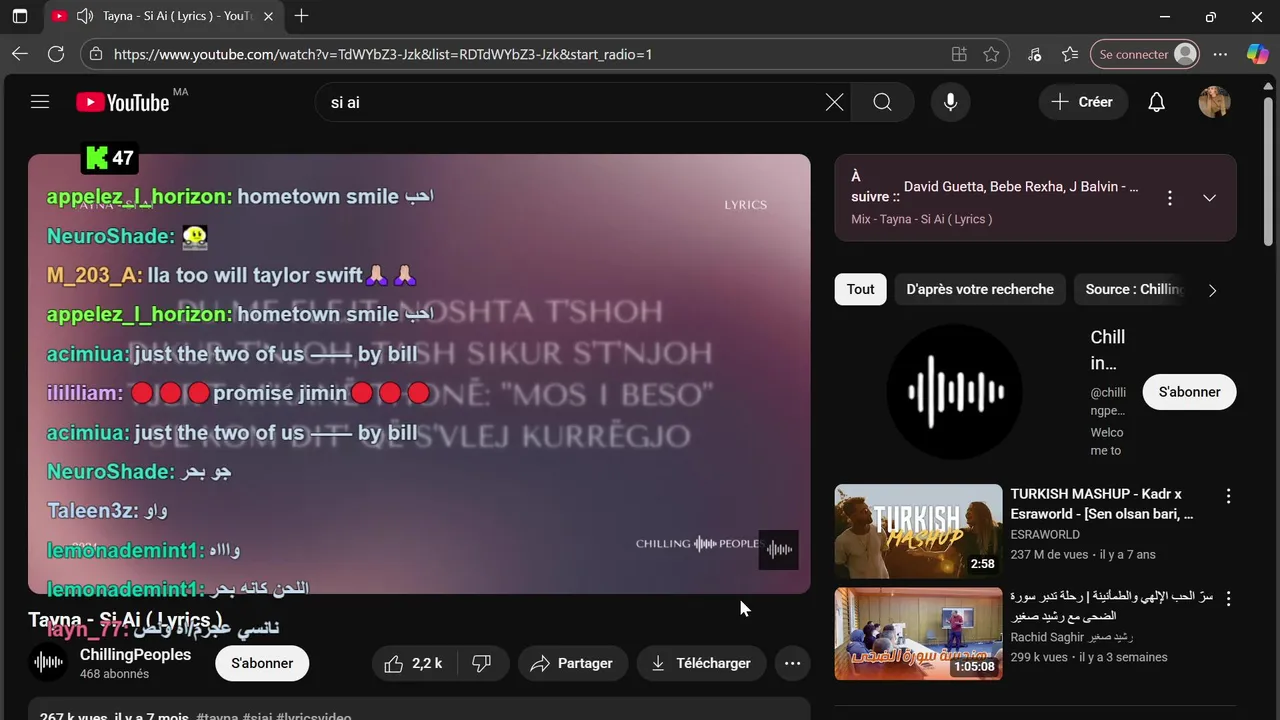Add this page to favorites star
The image size is (1280, 720).
[991, 54]
